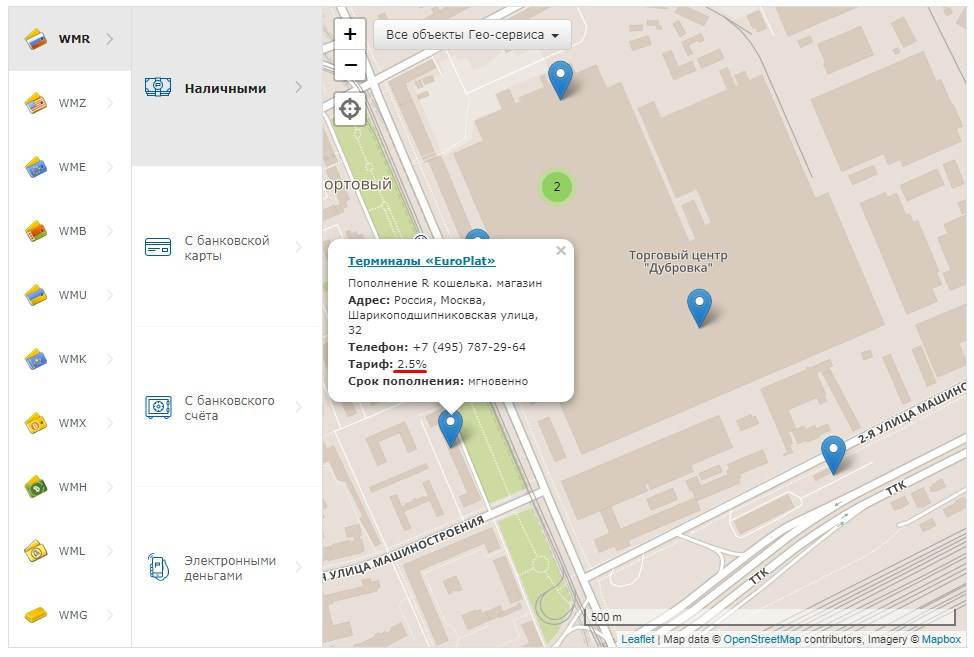The image size is (974, 657).
Task: Choose 'С банковского счёта' option
Action: [x=228, y=408]
